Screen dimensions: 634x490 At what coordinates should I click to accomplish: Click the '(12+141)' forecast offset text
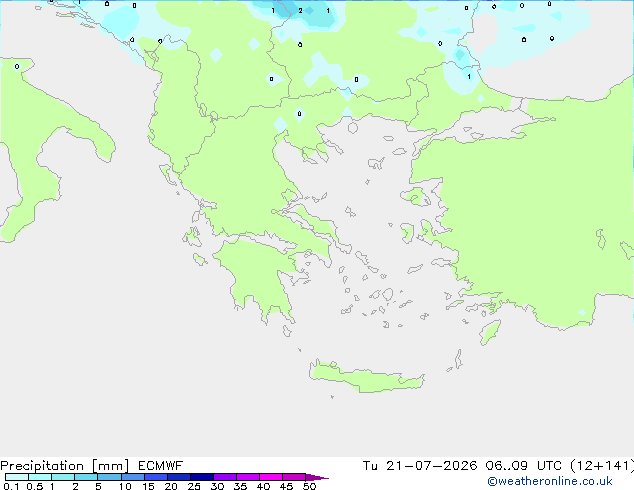point(602,466)
